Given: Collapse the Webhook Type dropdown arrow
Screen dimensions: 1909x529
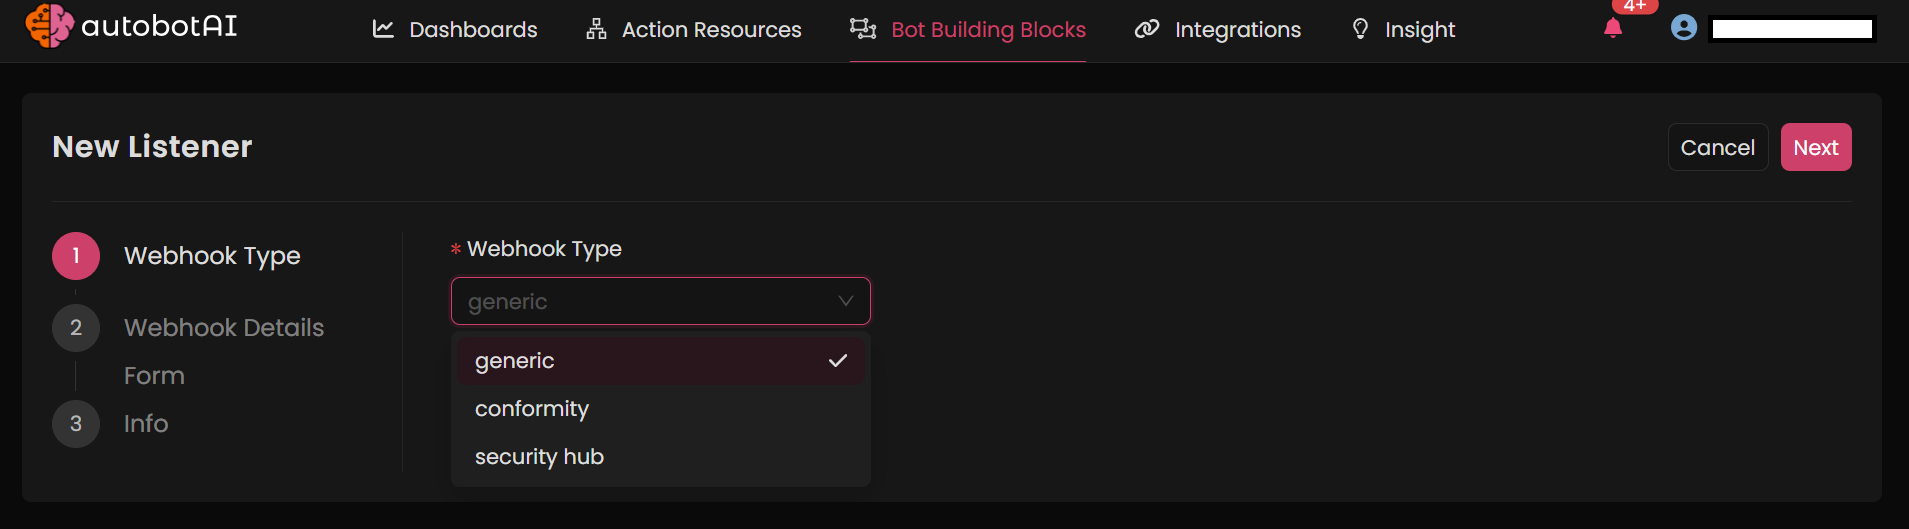Looking at the screenshot, I should click(x=846, y=301).
